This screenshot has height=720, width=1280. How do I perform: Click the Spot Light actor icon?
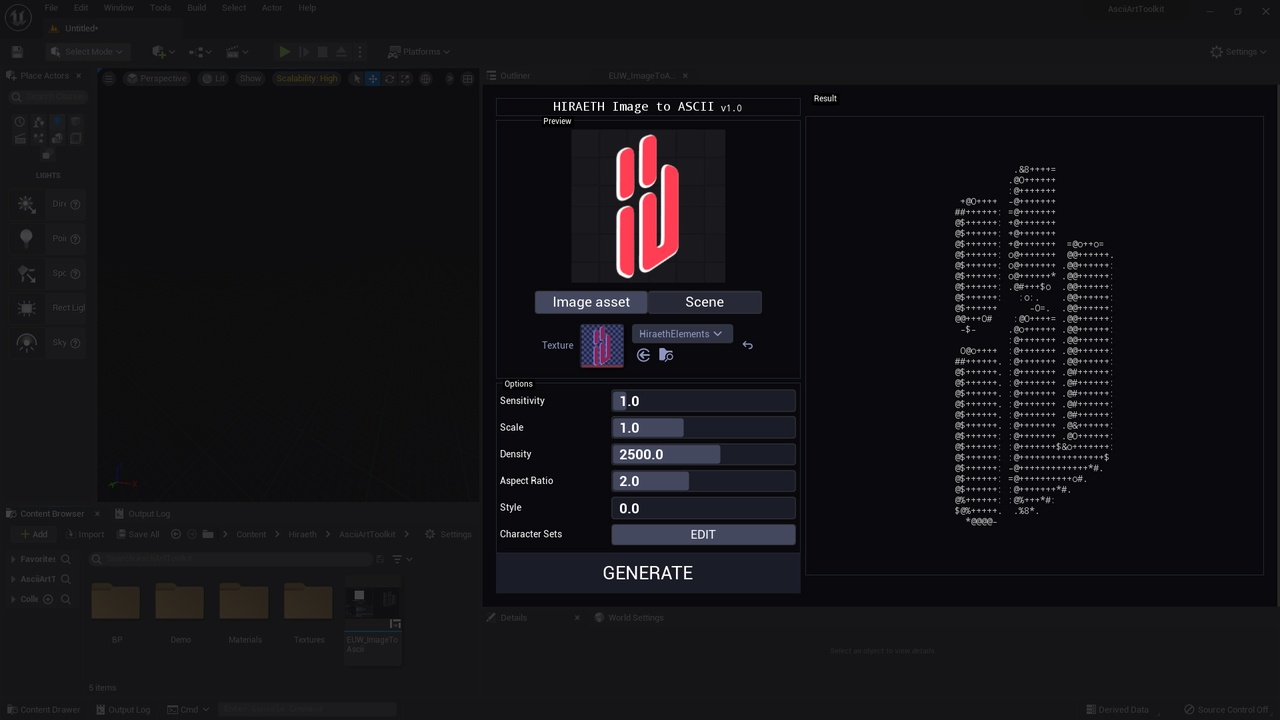pyautogui.click(x=27, y=273)
